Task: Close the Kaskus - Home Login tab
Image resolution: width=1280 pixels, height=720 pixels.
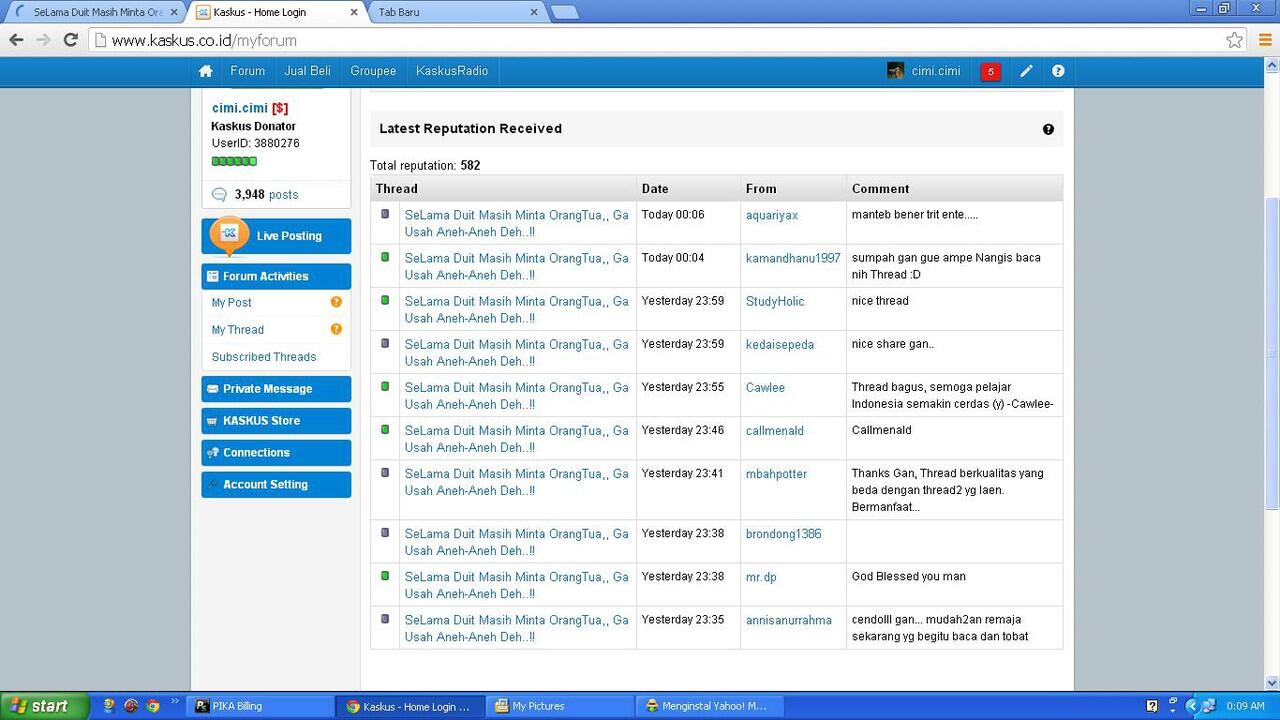Action: click(354, 12)
